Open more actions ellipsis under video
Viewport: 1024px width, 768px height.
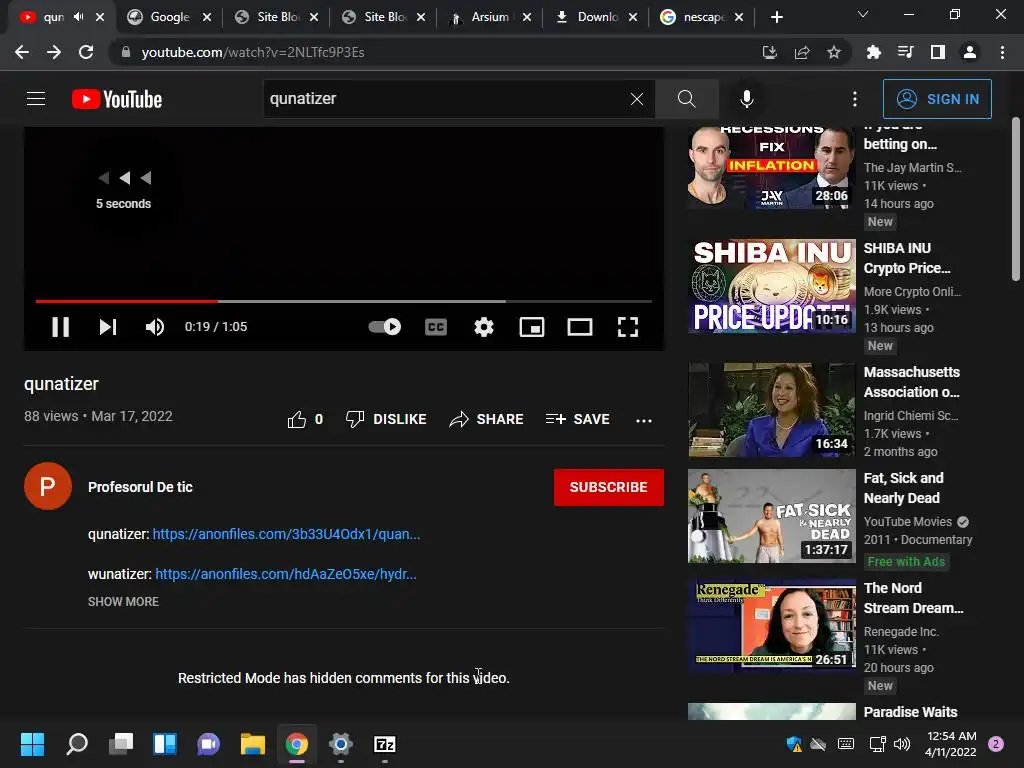coord(644,420)
